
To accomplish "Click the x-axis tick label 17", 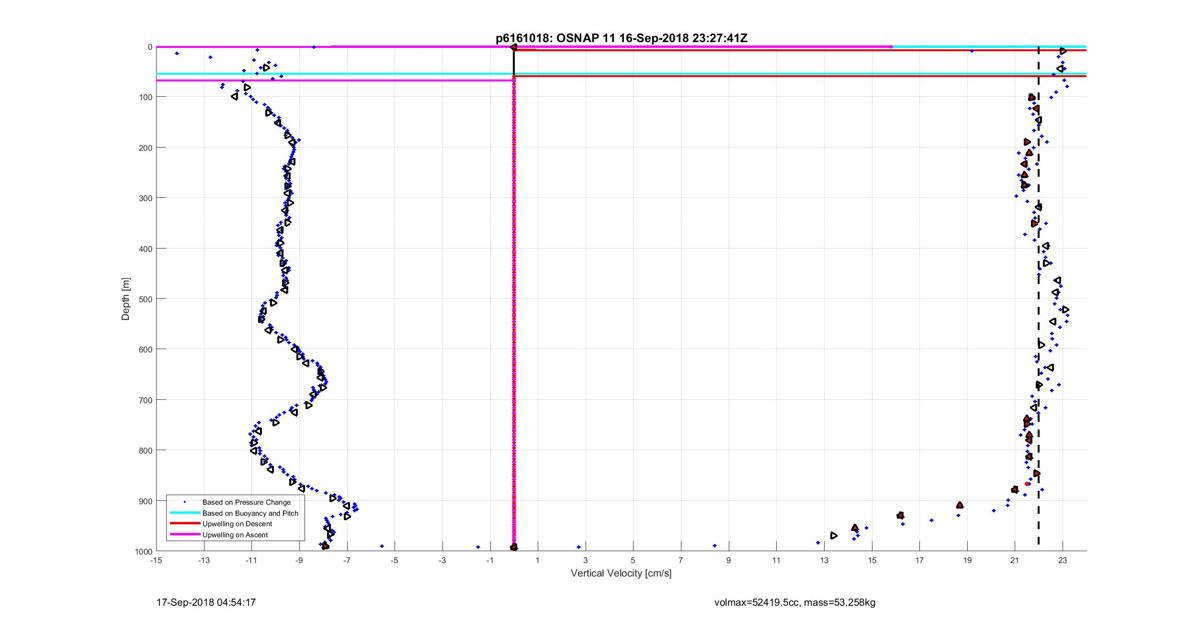I will click(919, 561).
